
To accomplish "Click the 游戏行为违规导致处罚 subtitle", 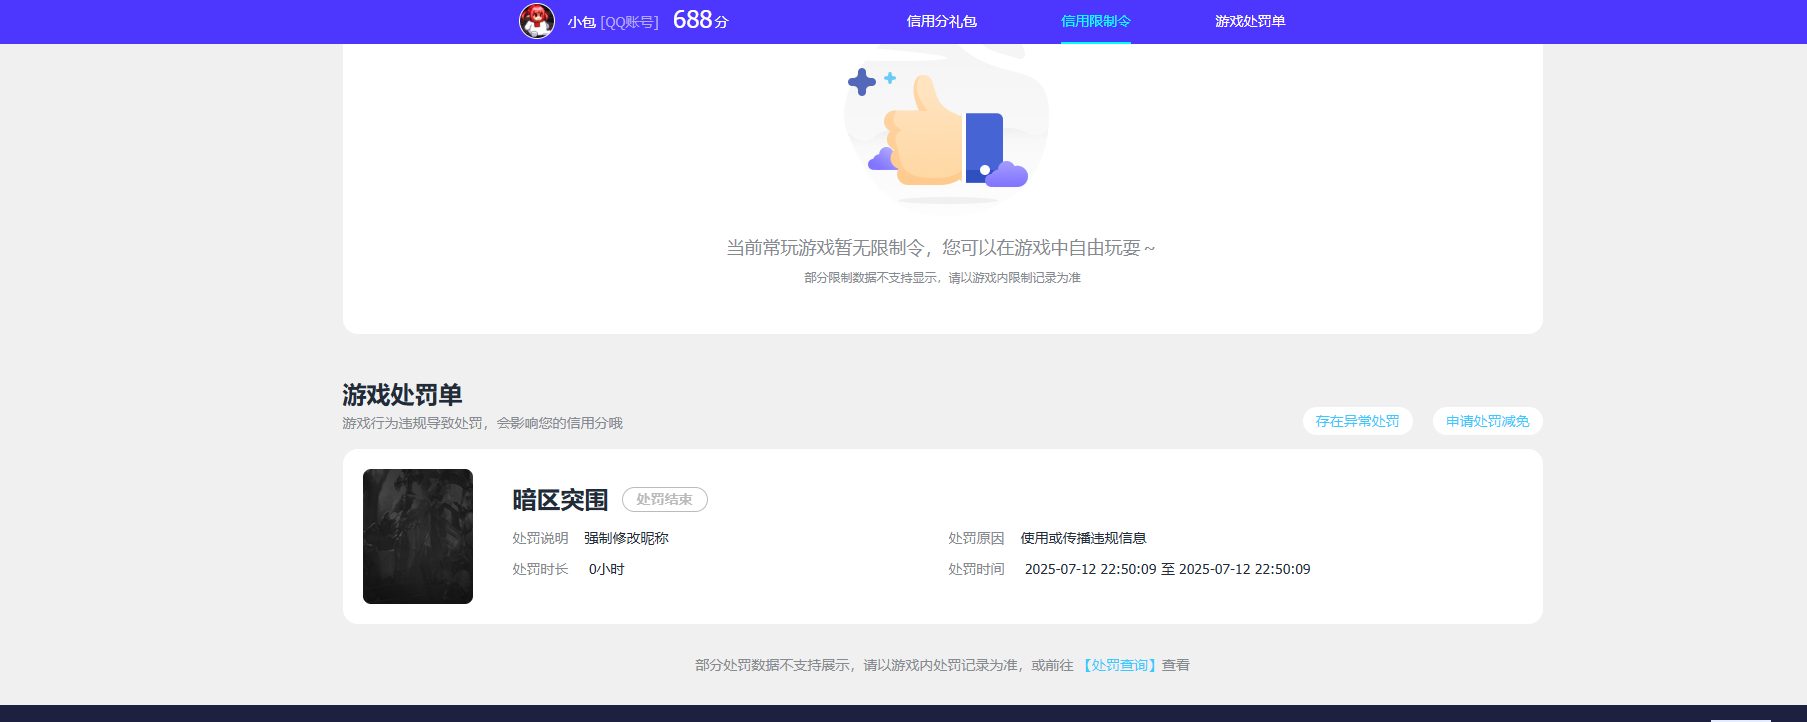I will [482, 423].
